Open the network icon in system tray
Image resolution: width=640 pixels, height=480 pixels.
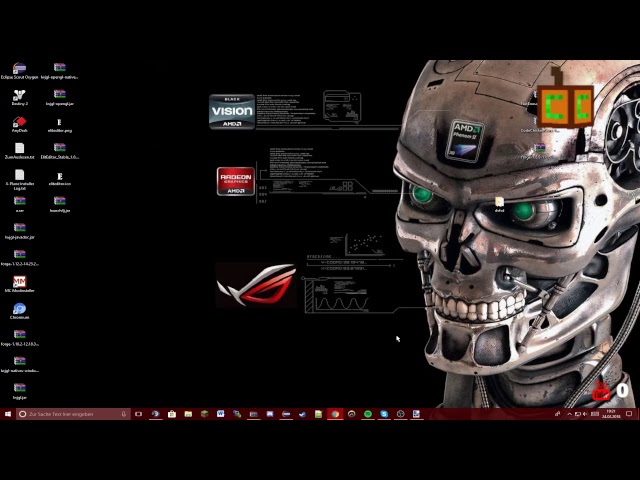tap(577, 414)
